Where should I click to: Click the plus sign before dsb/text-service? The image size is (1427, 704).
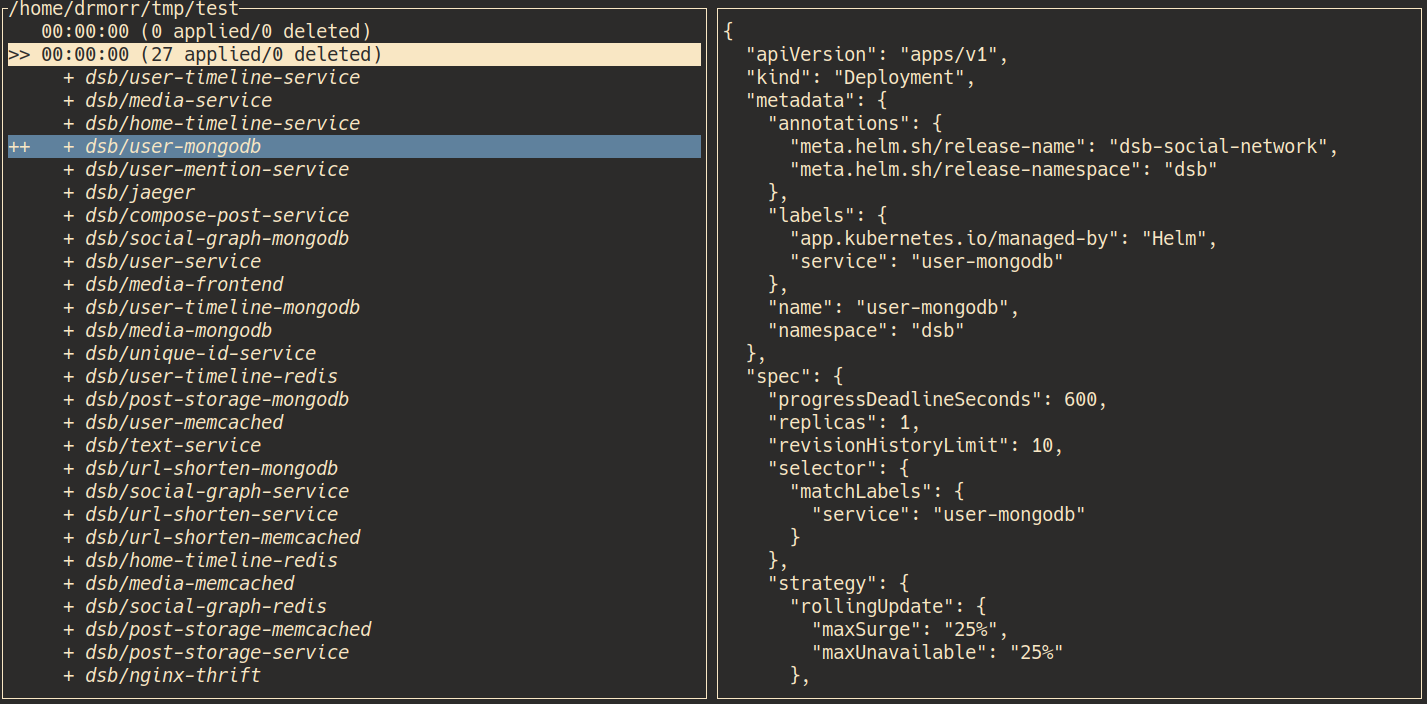[x=69, y=446]
